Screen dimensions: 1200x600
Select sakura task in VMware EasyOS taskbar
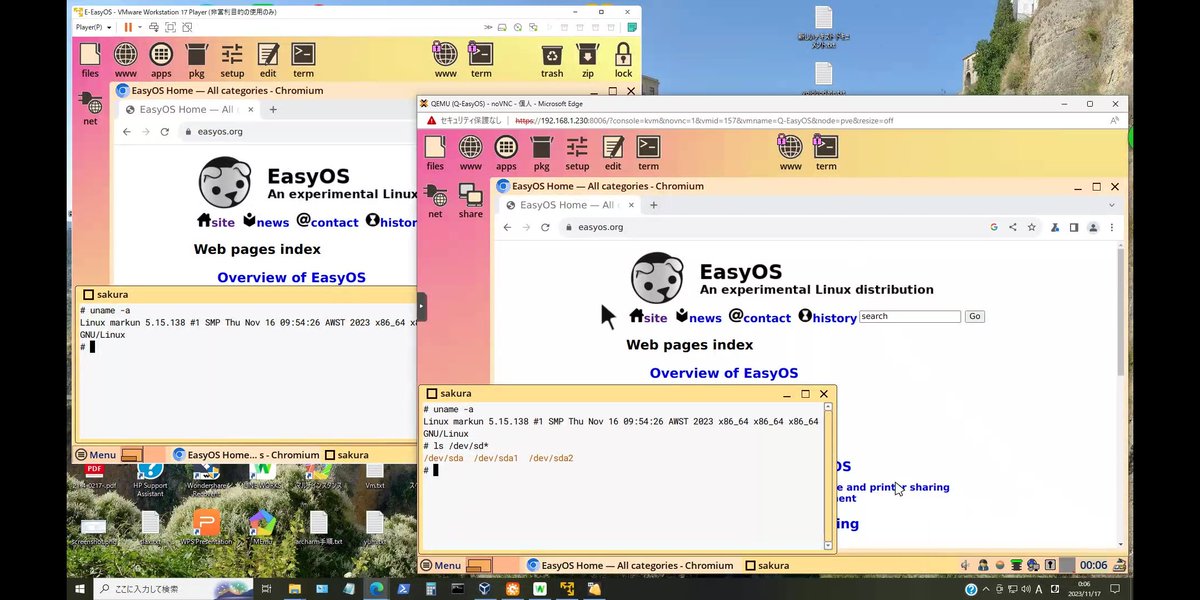[347, 454]
